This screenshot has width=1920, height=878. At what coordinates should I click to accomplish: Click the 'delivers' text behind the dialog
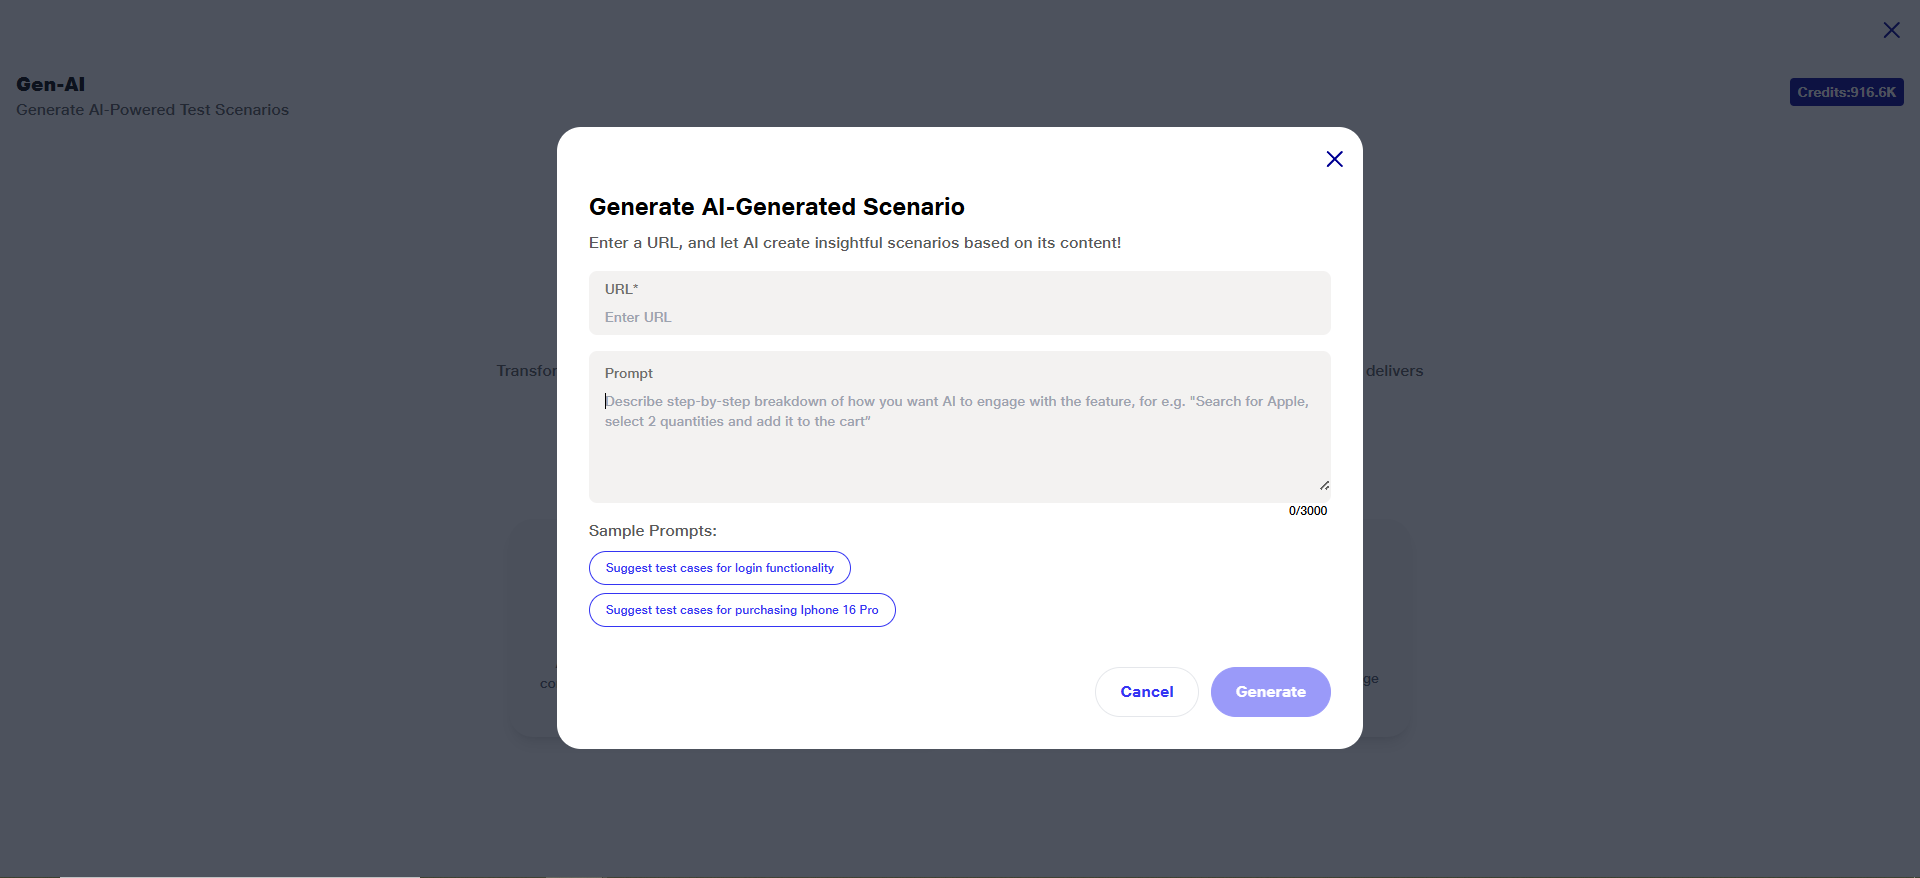(x=1394, y=371)
